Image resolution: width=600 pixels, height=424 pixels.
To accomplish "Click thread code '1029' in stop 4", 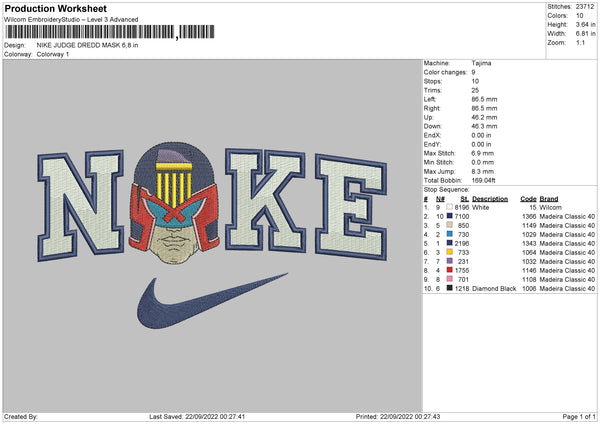I will (x=529, y=234).
